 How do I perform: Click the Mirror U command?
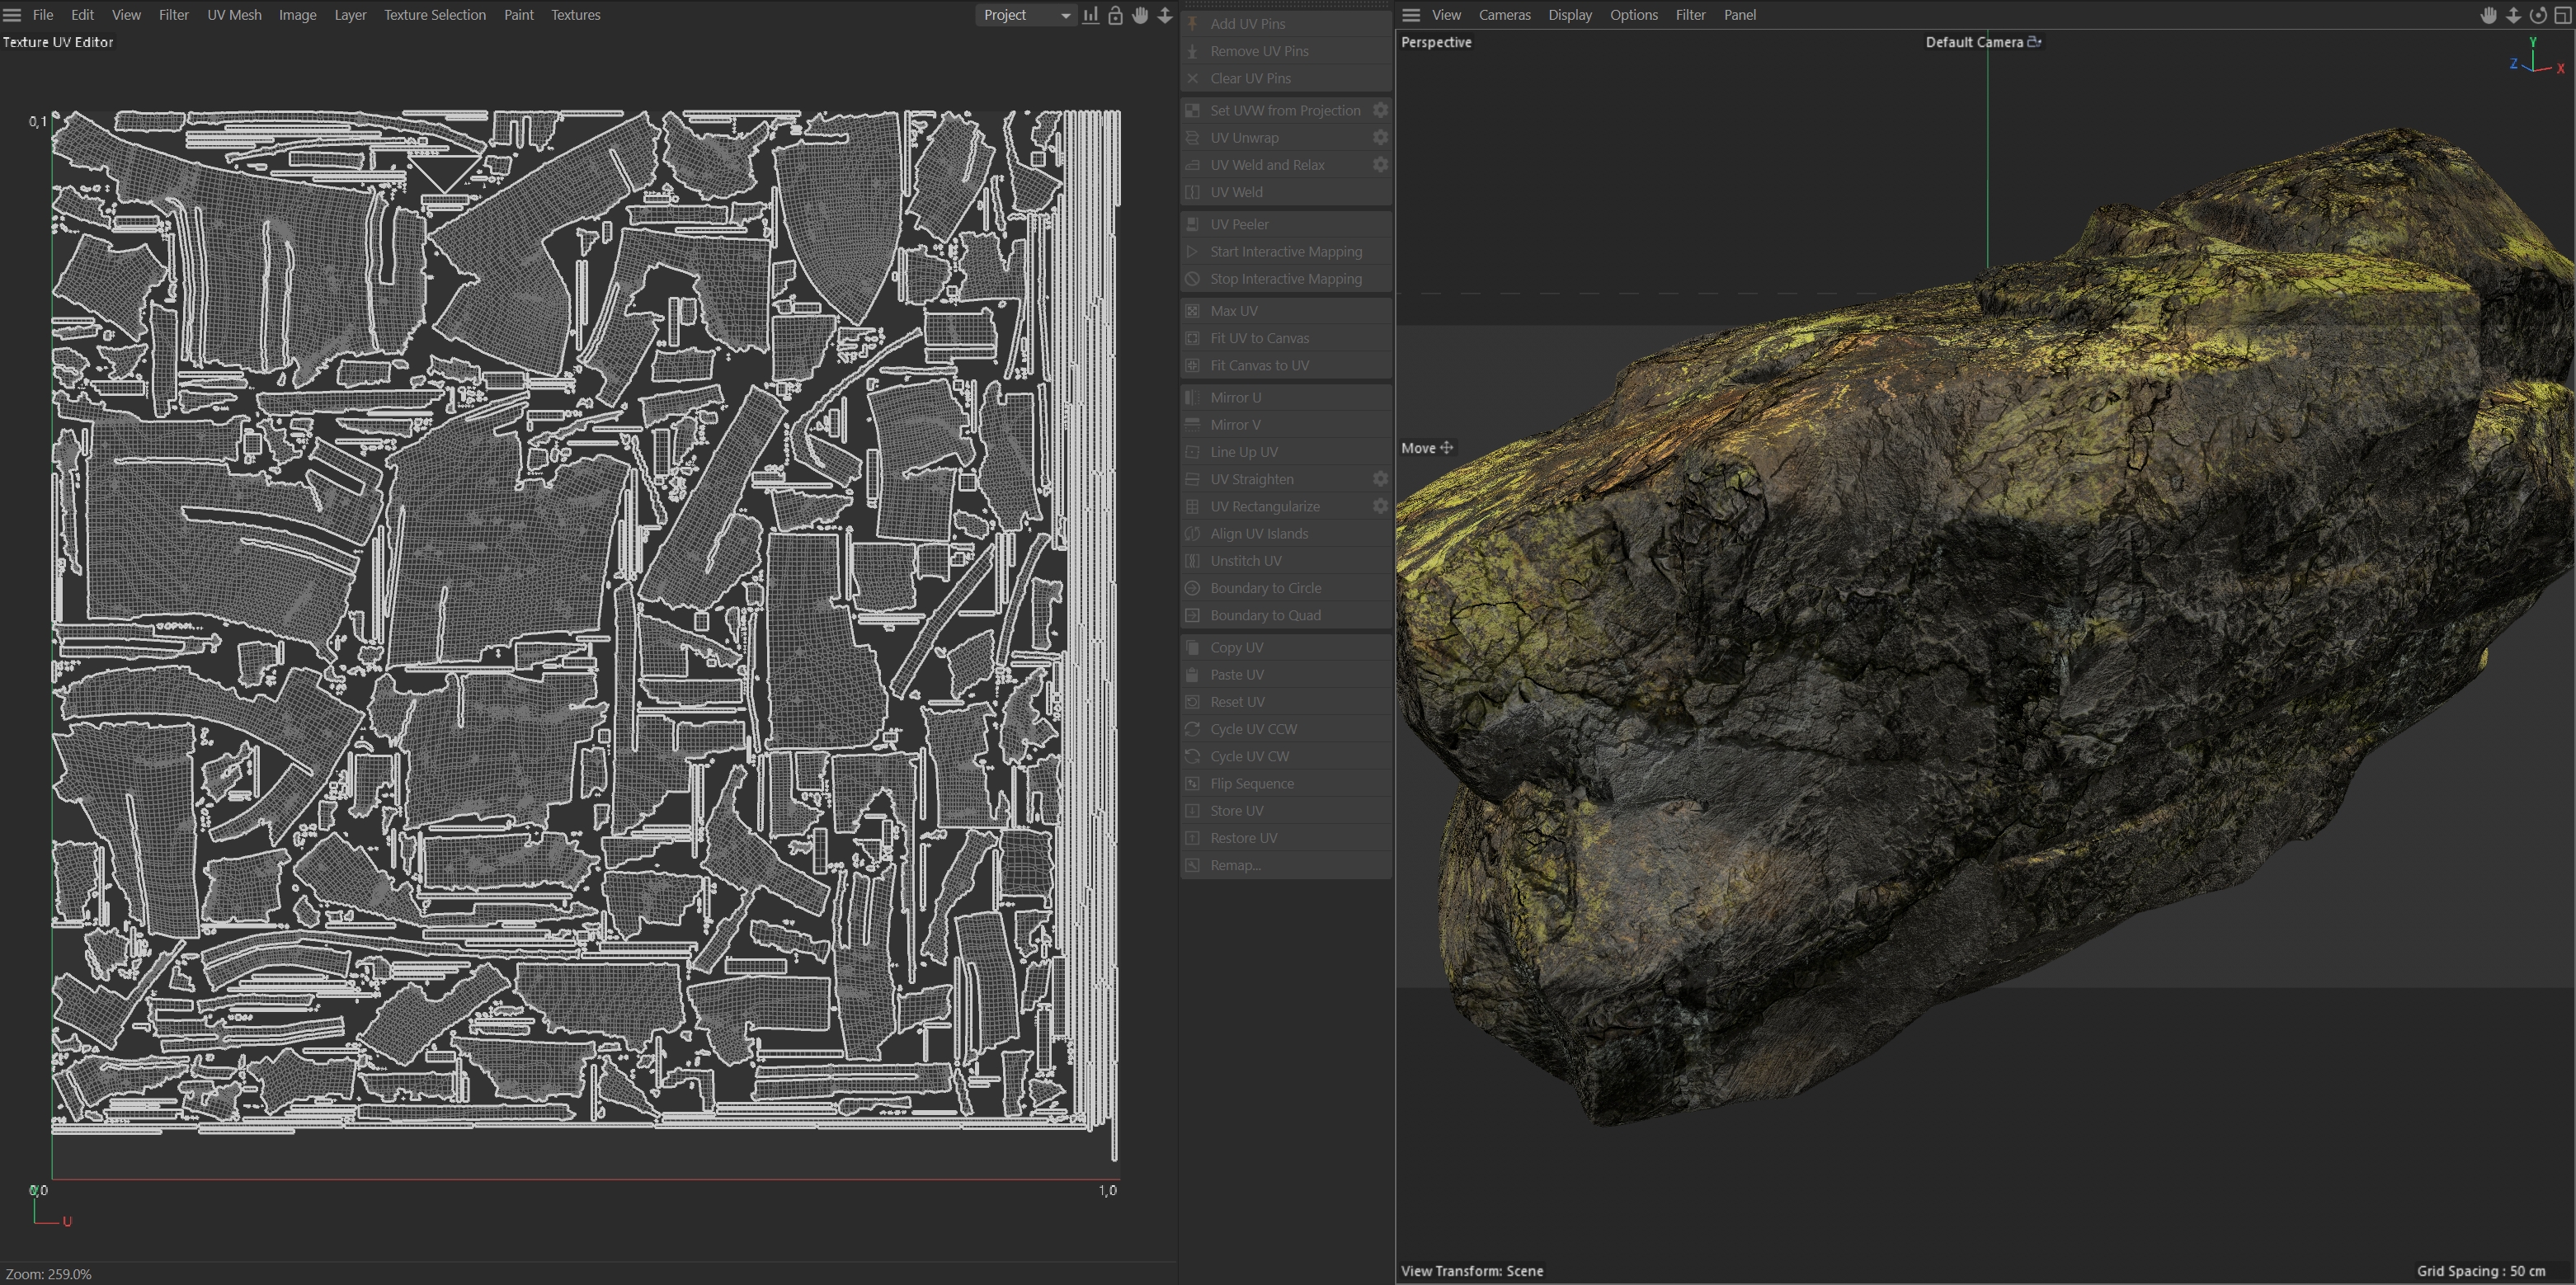[x=1235, y=397]
